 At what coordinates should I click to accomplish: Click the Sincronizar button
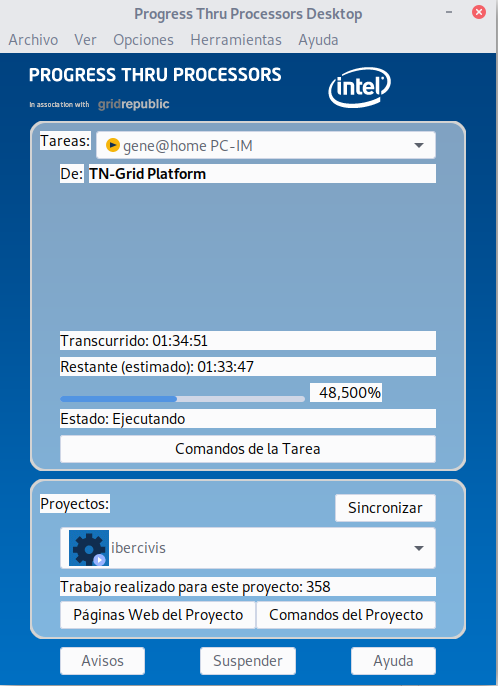[x=385, y=508]
